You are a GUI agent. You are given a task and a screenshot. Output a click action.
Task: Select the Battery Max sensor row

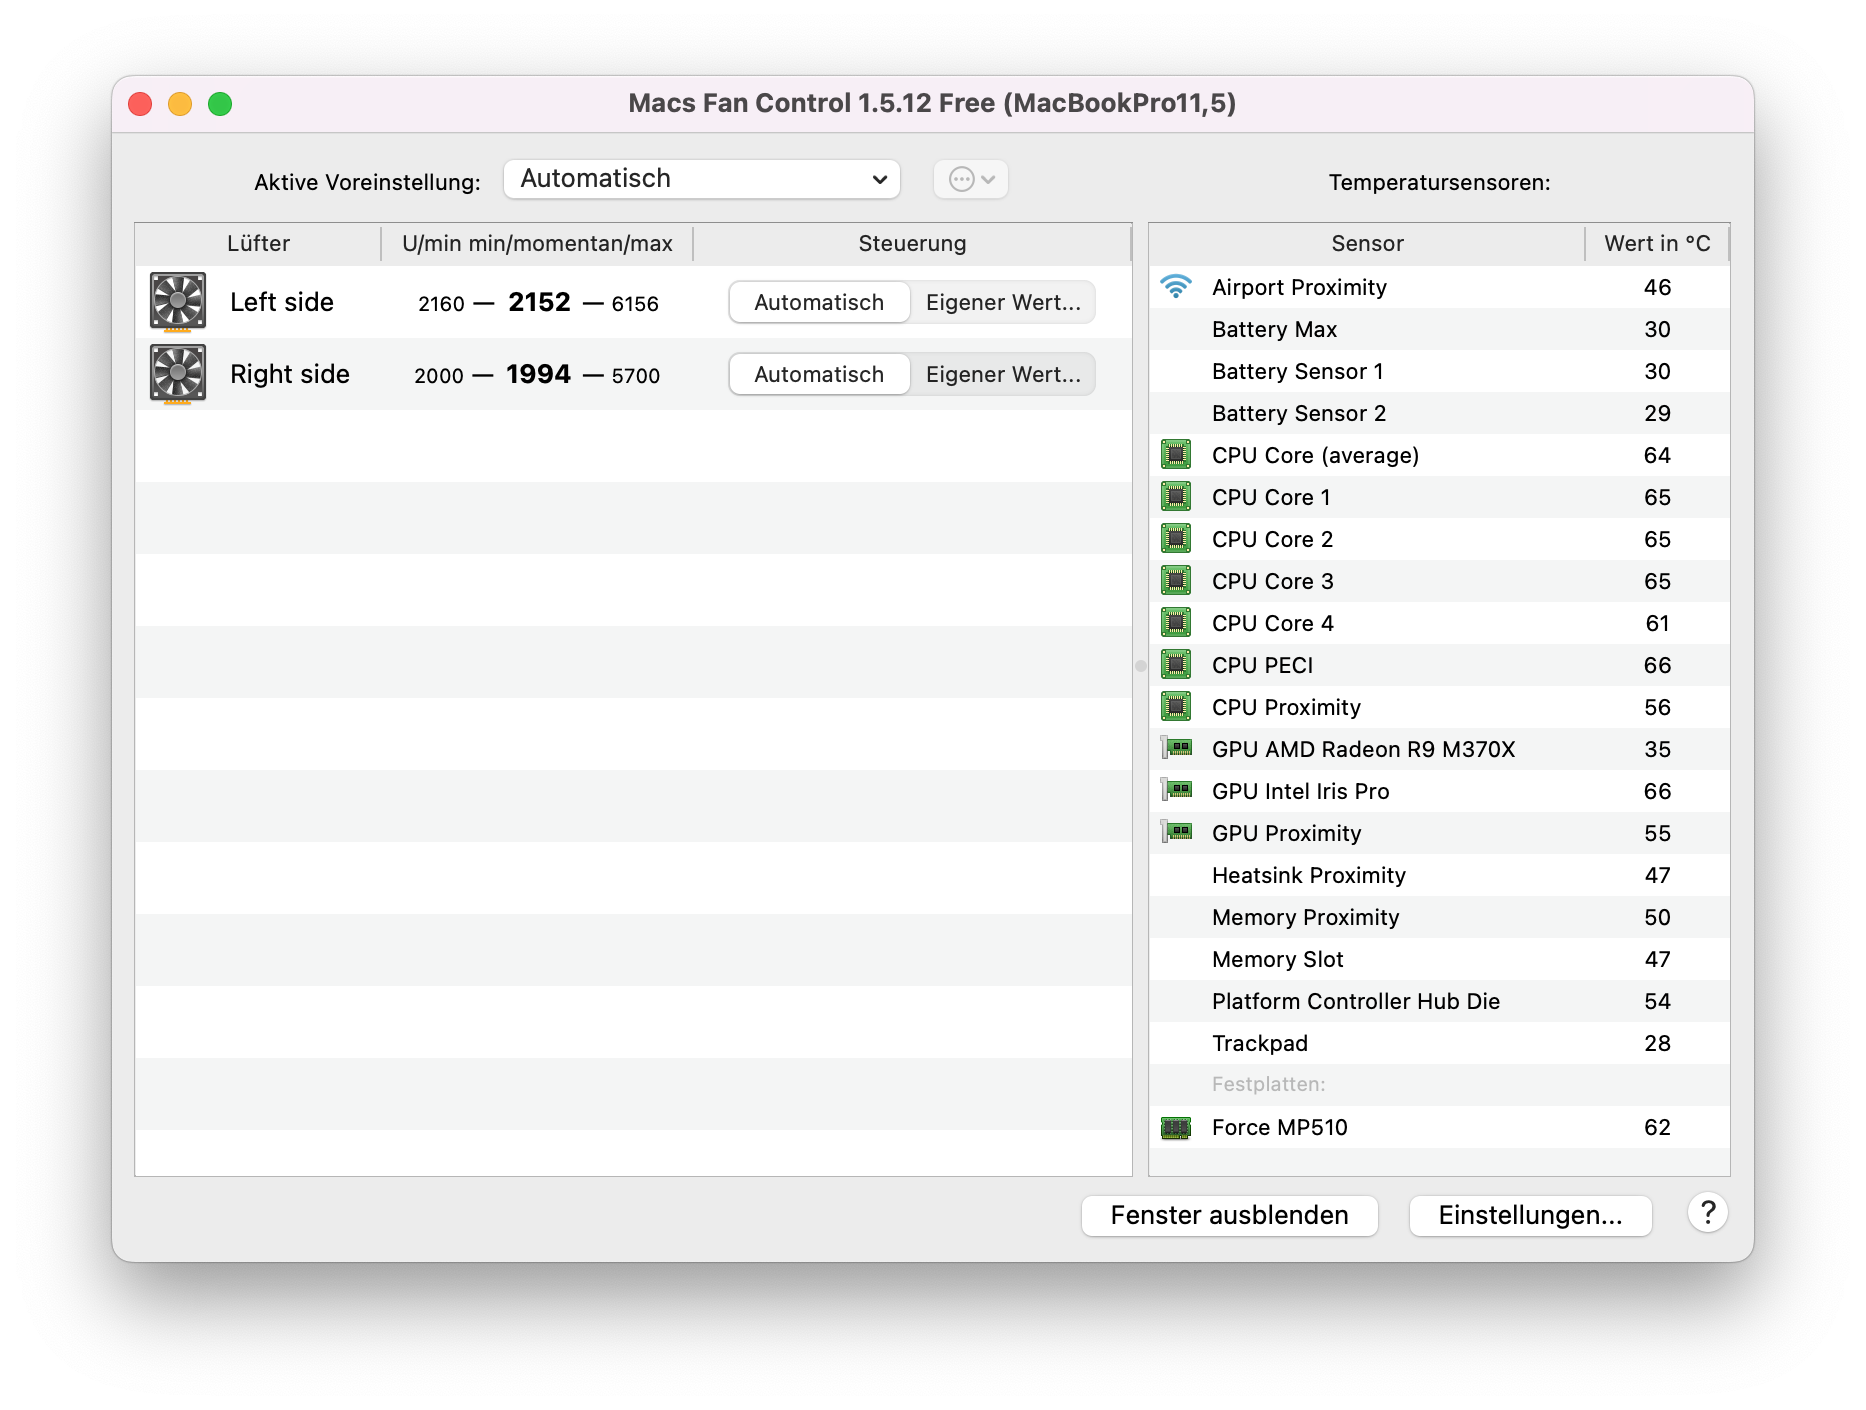pos(1439,329)
